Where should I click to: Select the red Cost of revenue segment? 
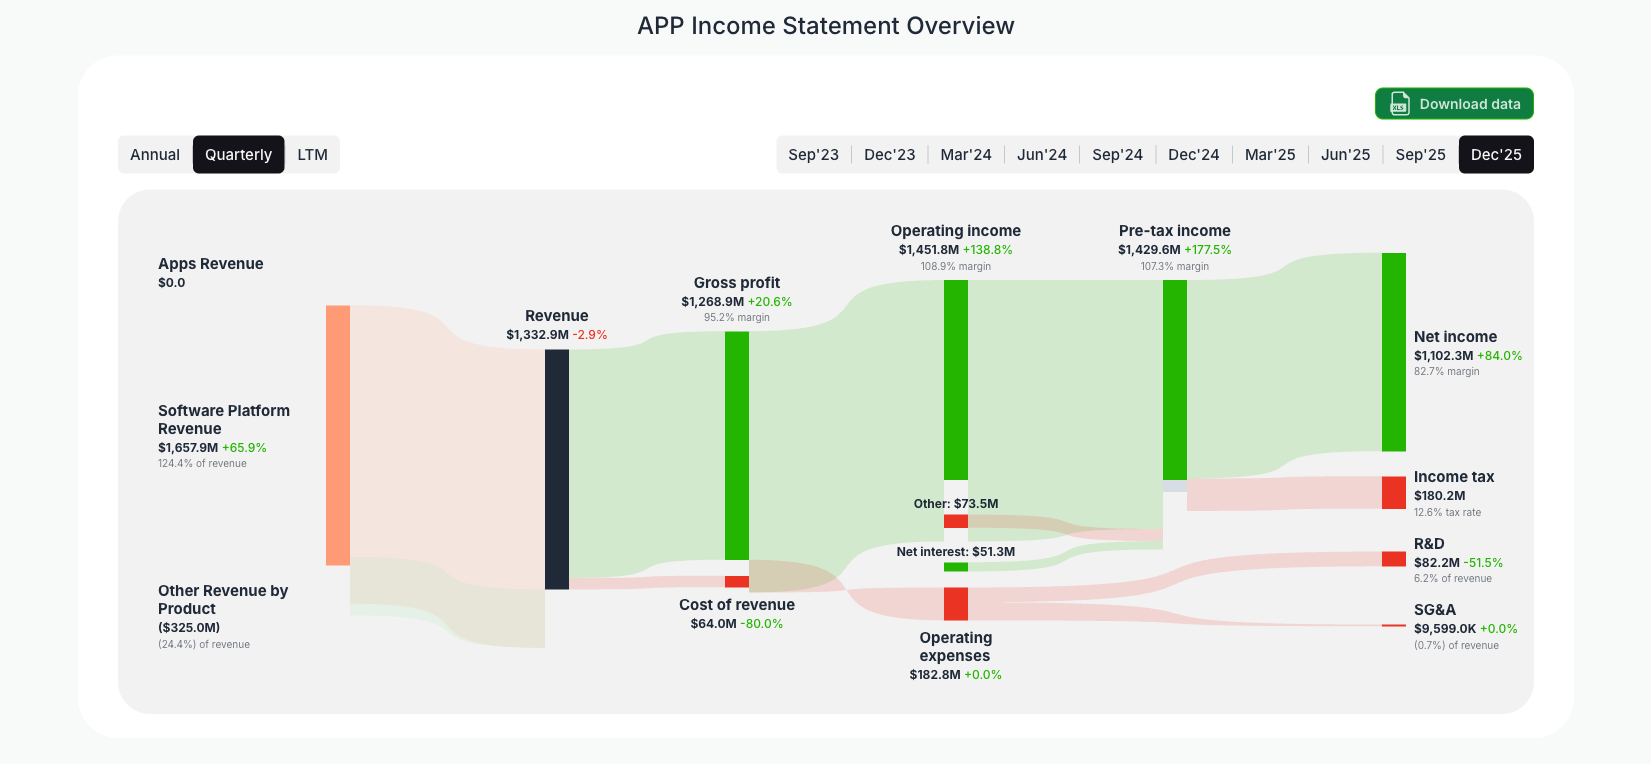tap(735, 580)
